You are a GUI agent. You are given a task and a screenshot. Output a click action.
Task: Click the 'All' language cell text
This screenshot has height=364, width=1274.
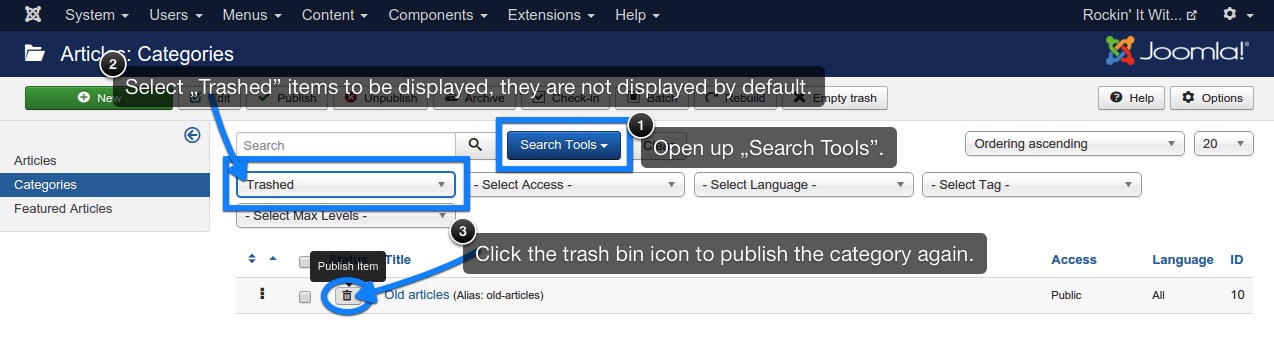pos(1159,296)
